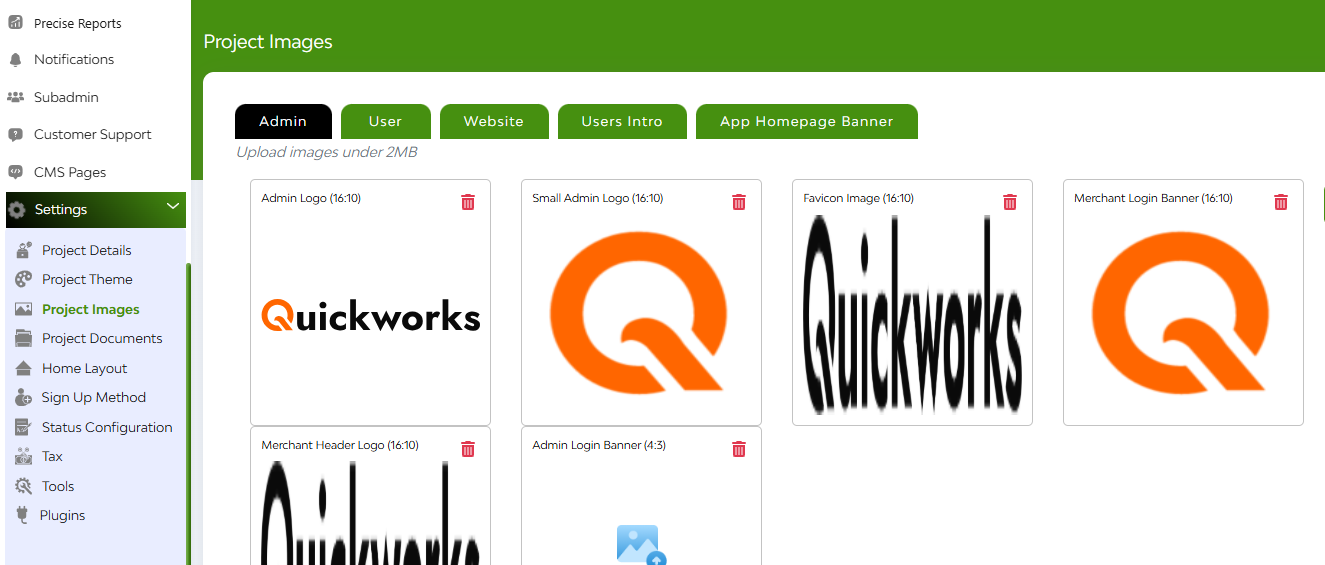The height and width of the screenshot is (565, 1325).
Task: Click the 'Admin Logo (16:10)' label
Action: pyautogui.click(x=311, y=198)
